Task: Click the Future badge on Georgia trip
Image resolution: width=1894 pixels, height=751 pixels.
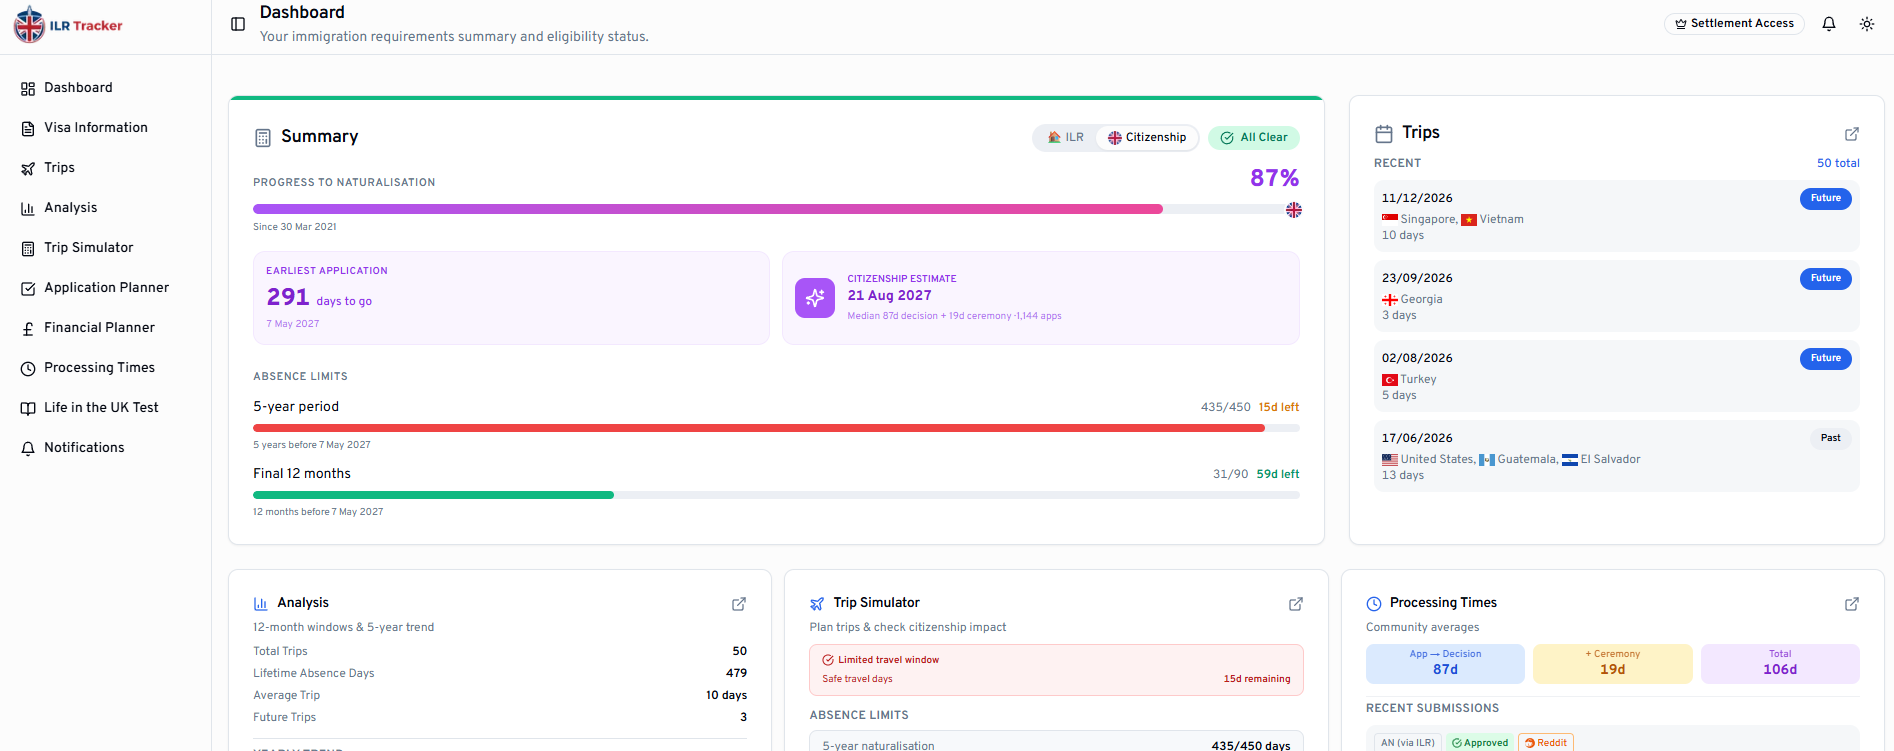Action: point(1826,278)
